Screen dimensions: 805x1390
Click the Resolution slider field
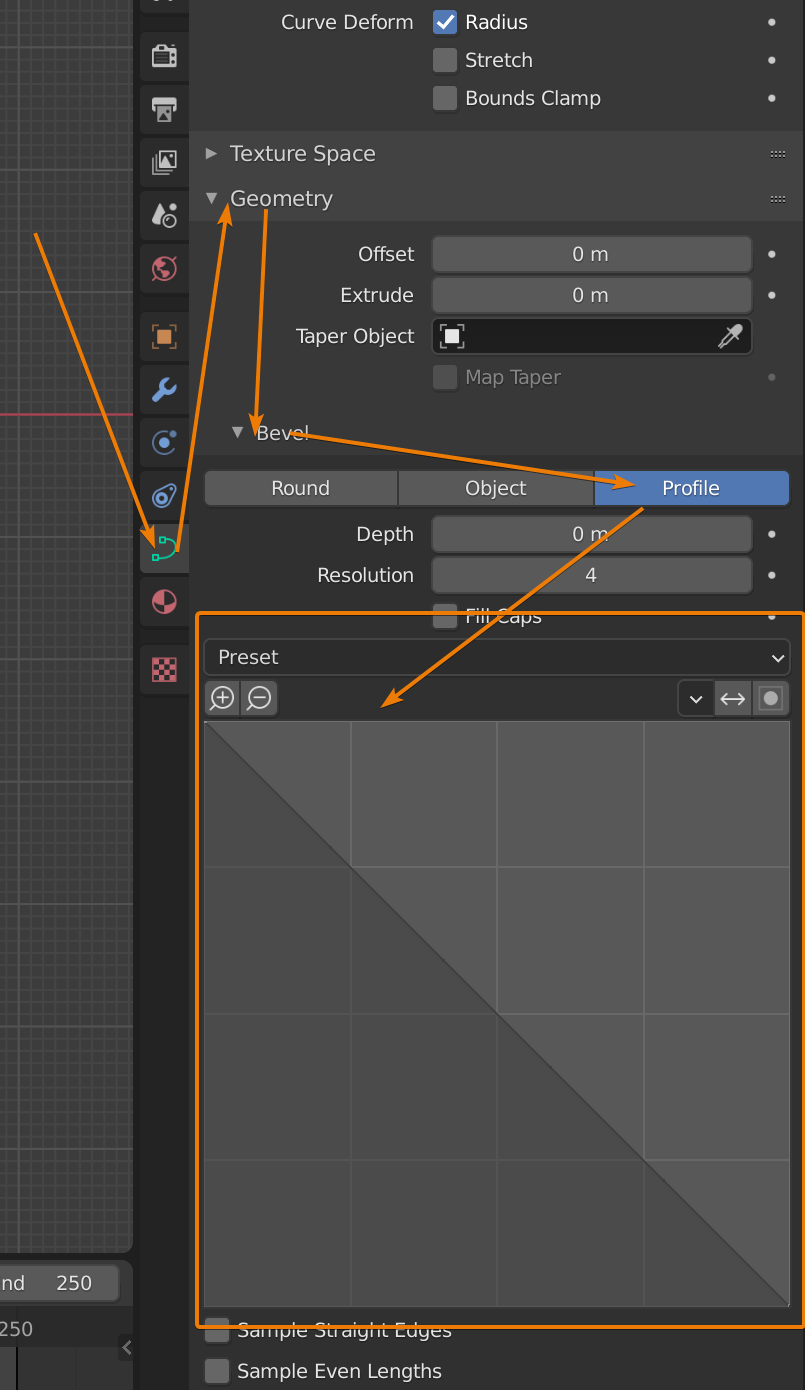click(591, 575)
